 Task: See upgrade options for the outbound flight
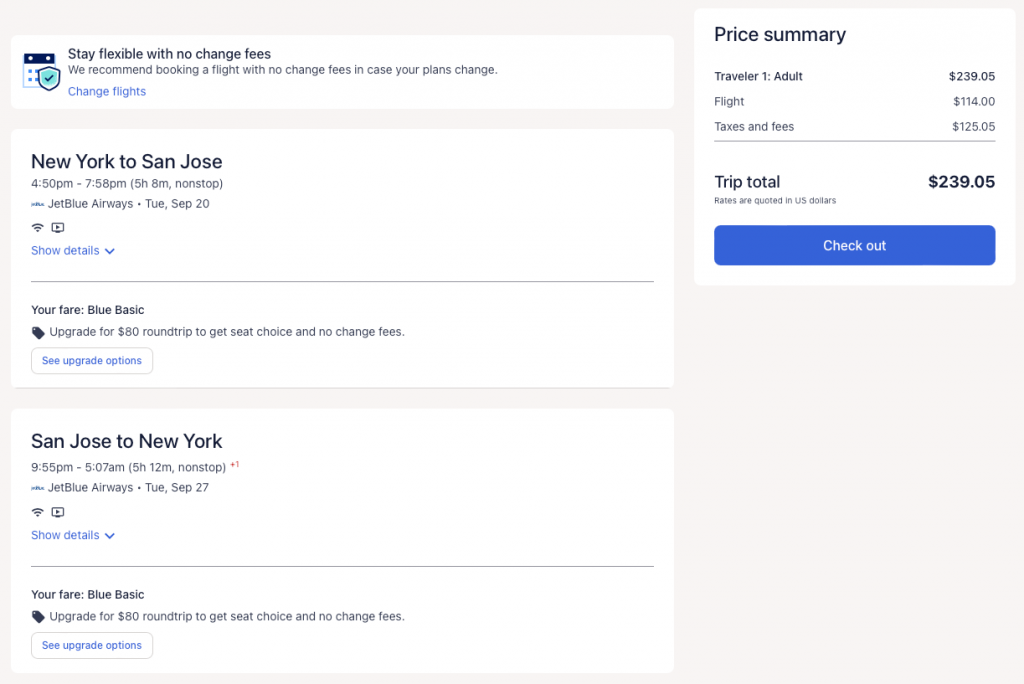point(92,361)
